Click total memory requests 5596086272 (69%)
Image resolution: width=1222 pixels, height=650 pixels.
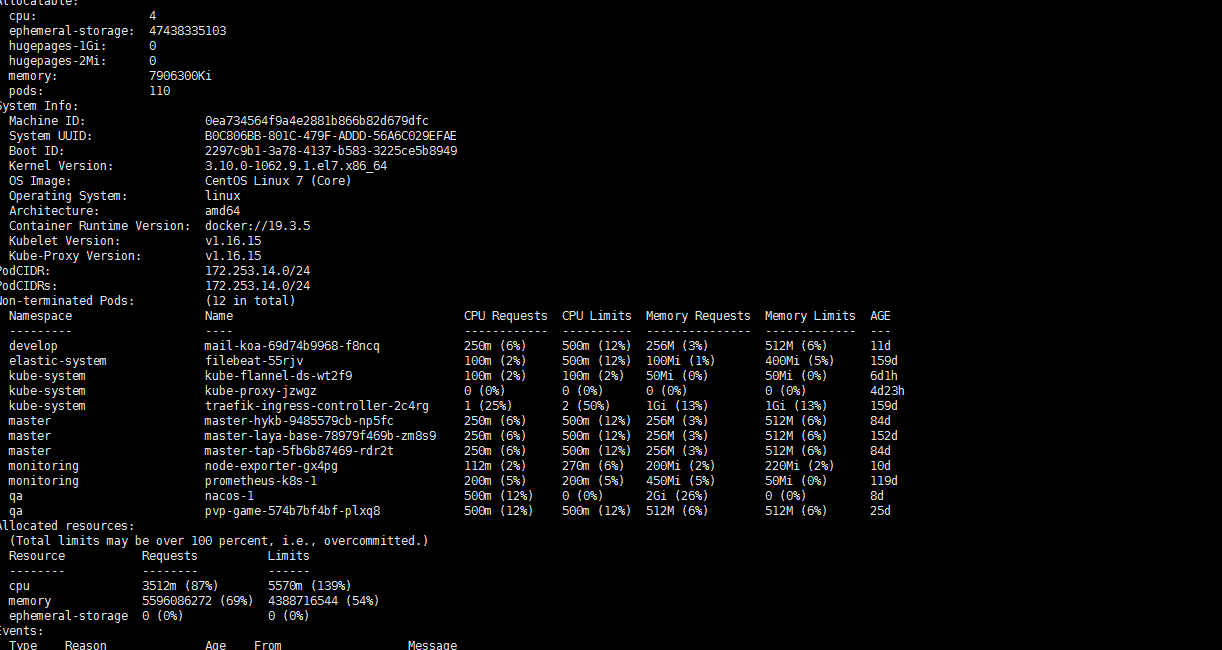coord(198,601)
